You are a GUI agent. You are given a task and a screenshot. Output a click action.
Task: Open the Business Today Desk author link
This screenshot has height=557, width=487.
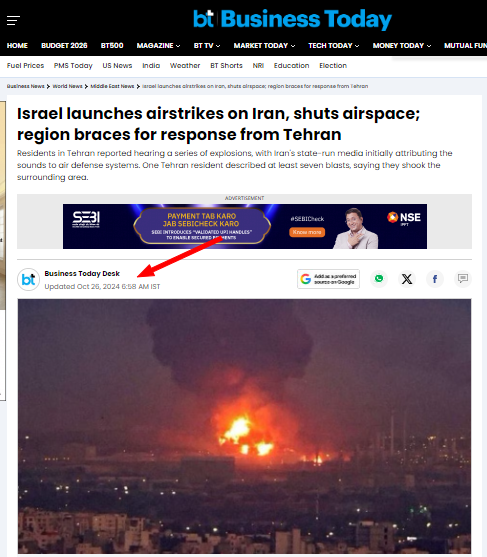coord(82,274)
